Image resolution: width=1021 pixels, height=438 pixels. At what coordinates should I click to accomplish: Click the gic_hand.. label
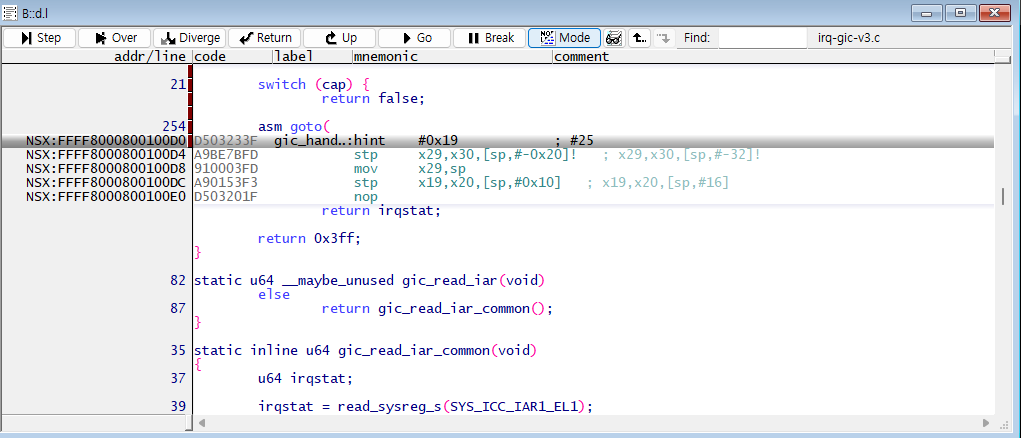[313, 141]
